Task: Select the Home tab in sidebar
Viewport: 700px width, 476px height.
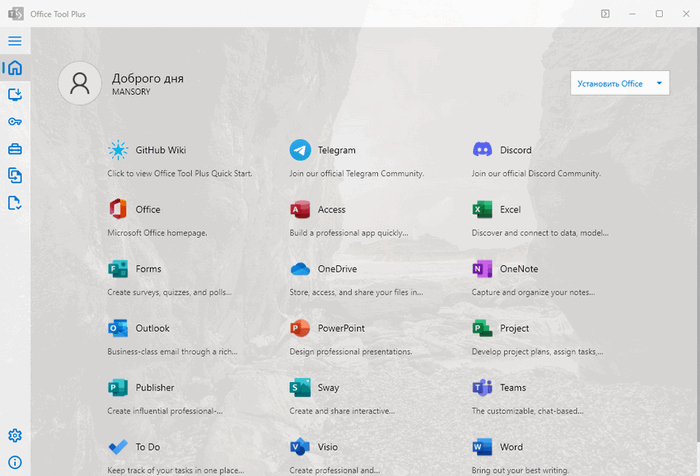Action: (x=15, y=68)
